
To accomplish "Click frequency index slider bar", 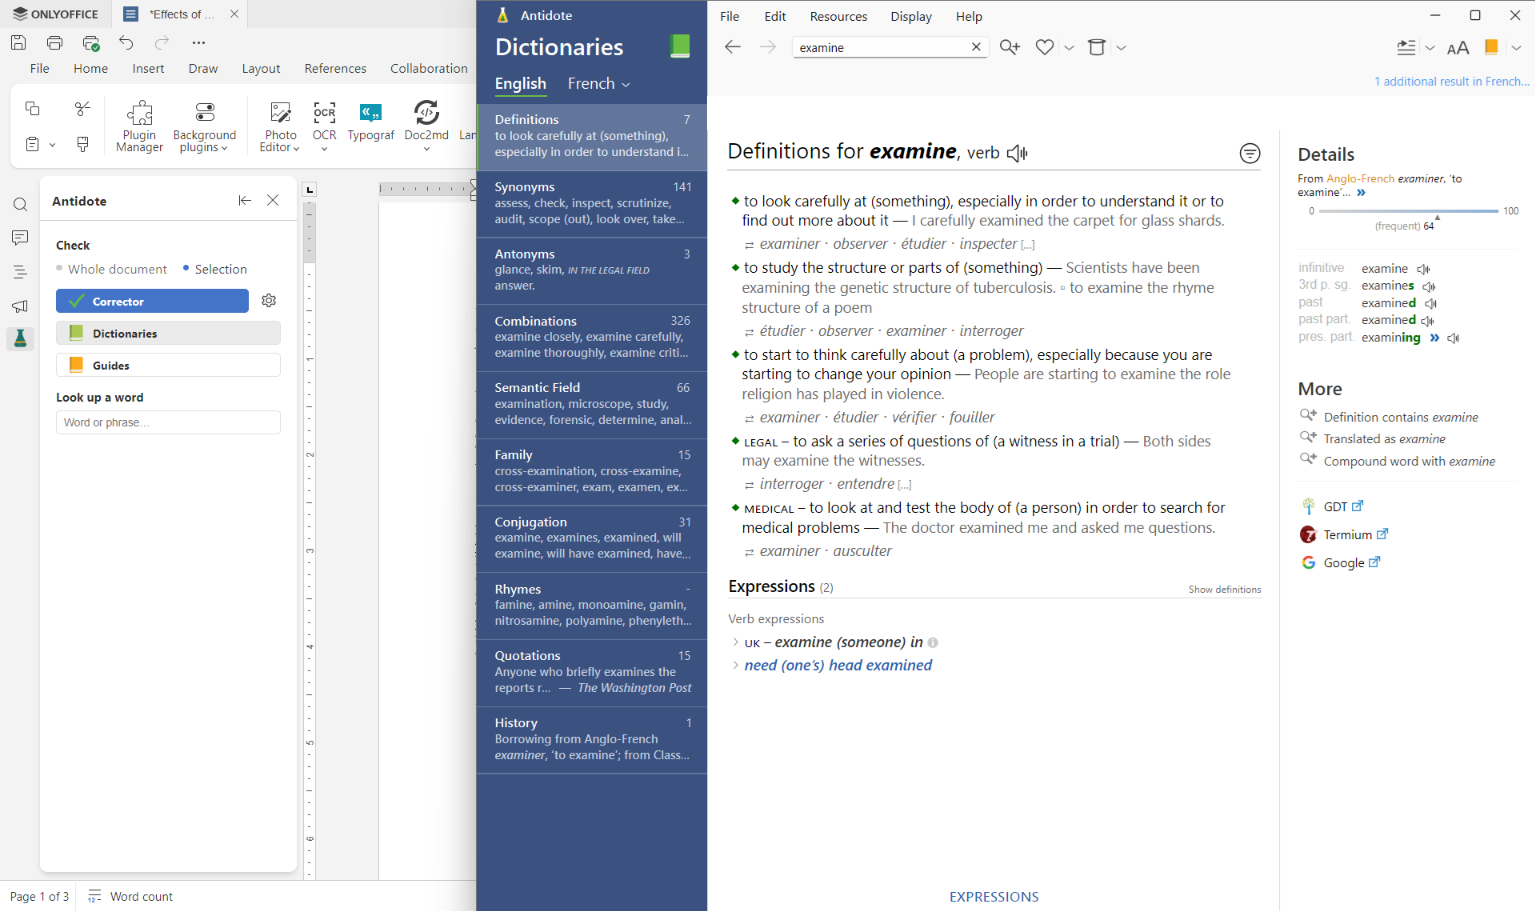I will coord(1408,211).
